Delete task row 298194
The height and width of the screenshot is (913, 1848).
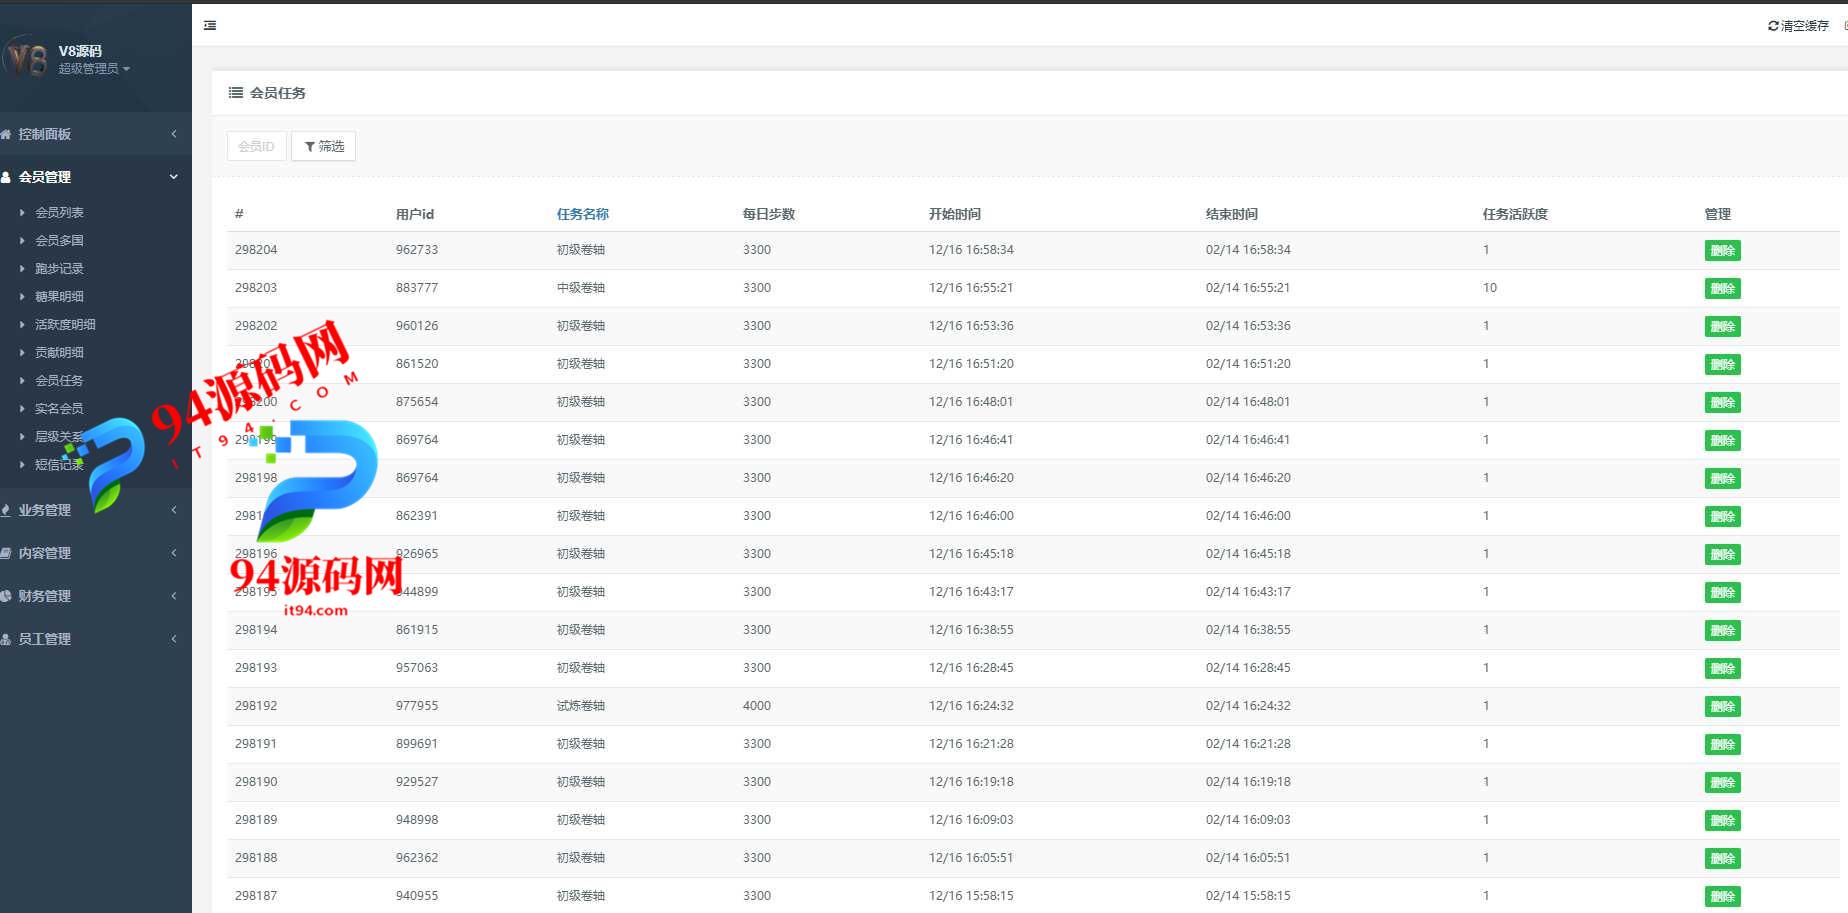click(x=1722, y=631)
